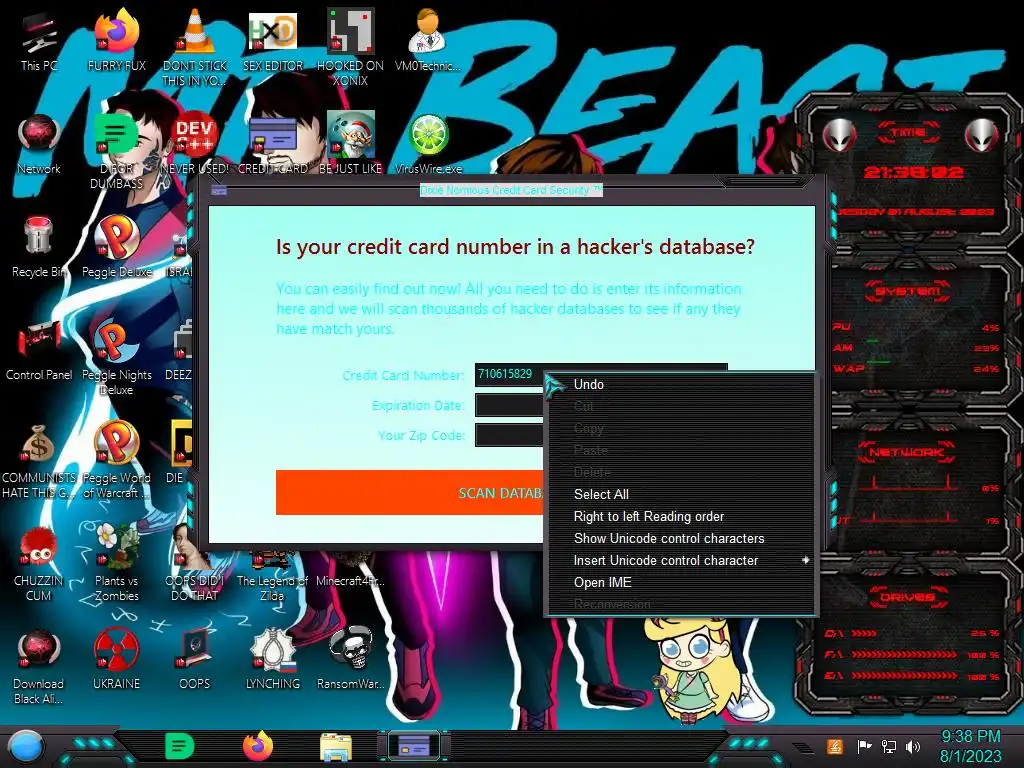This screenshot has height=768, width=1024.
Task: Open File Explorer from taskbar
Action: click(336, 747)
